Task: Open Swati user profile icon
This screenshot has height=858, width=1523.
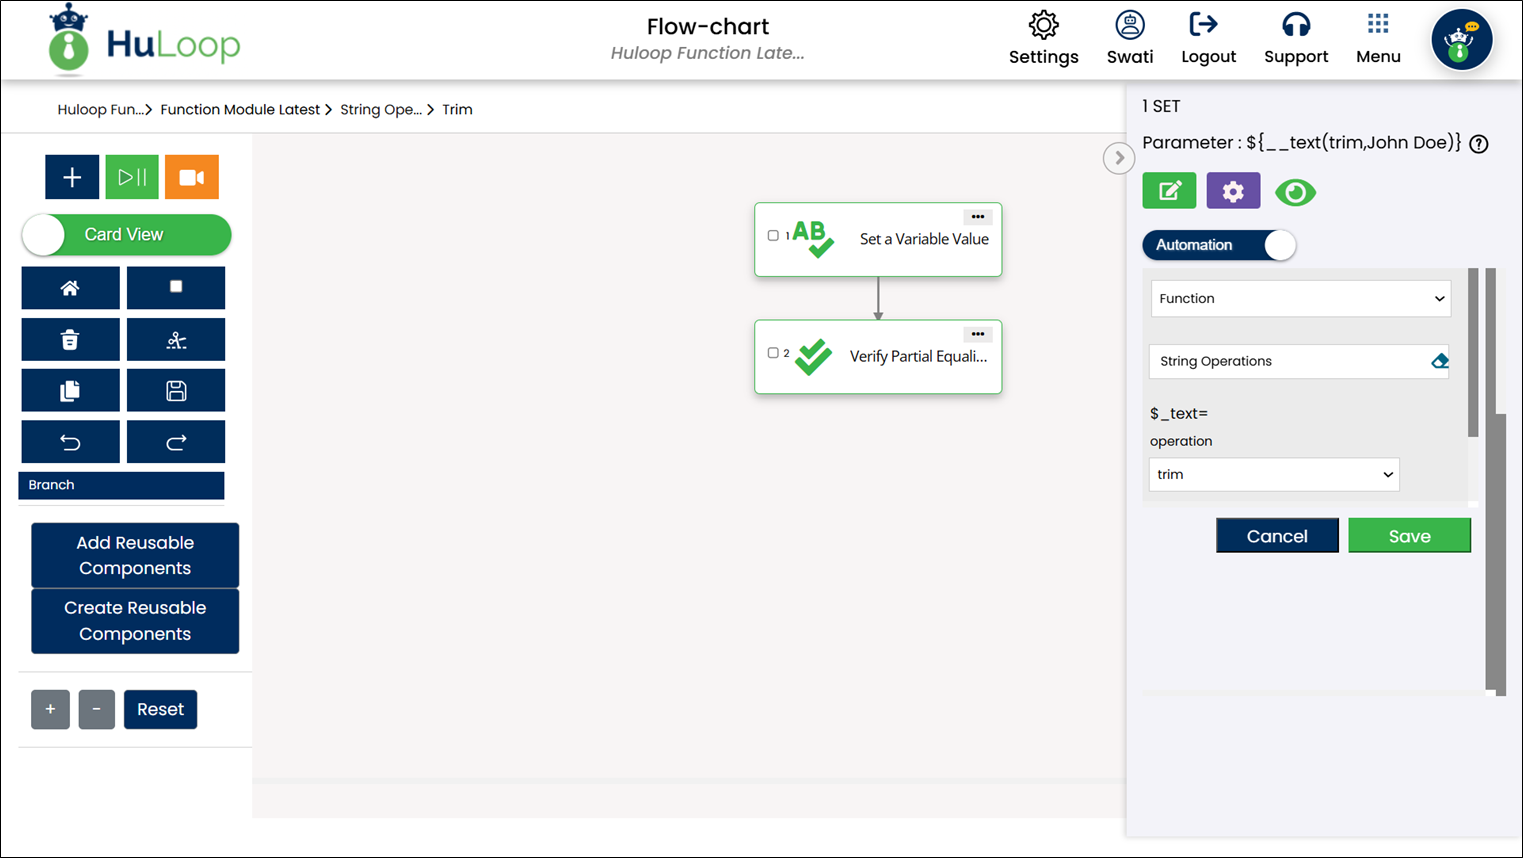Action: (x=1130, y=26)
